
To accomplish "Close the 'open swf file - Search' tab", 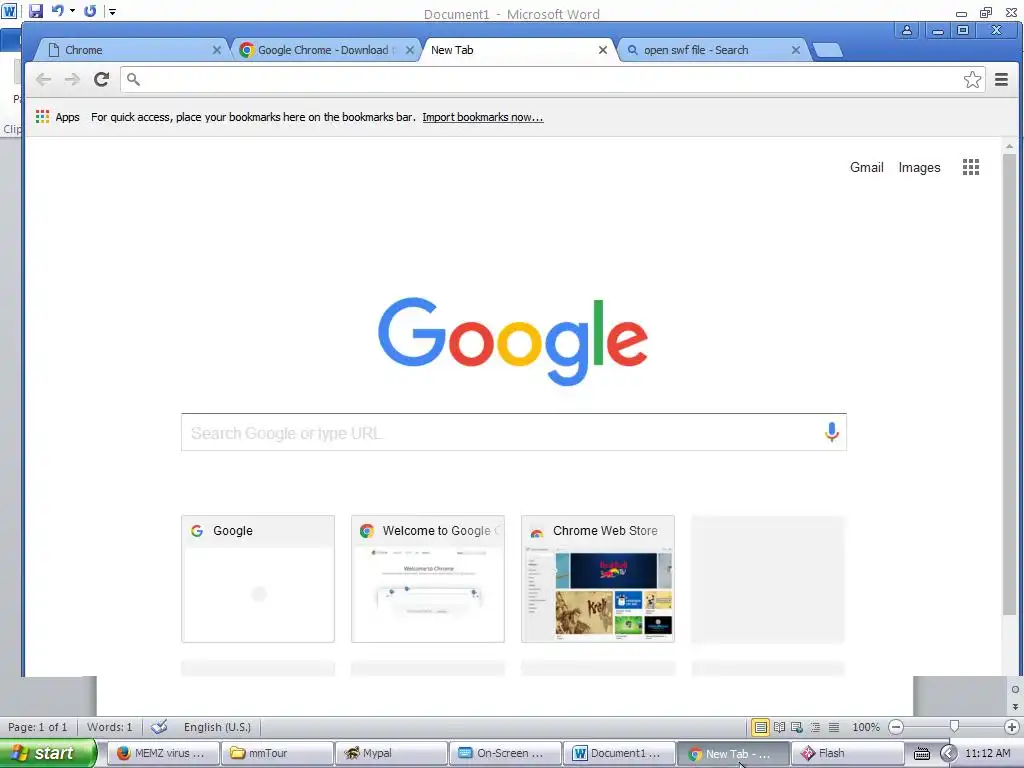I will click(x=795, y=50).
